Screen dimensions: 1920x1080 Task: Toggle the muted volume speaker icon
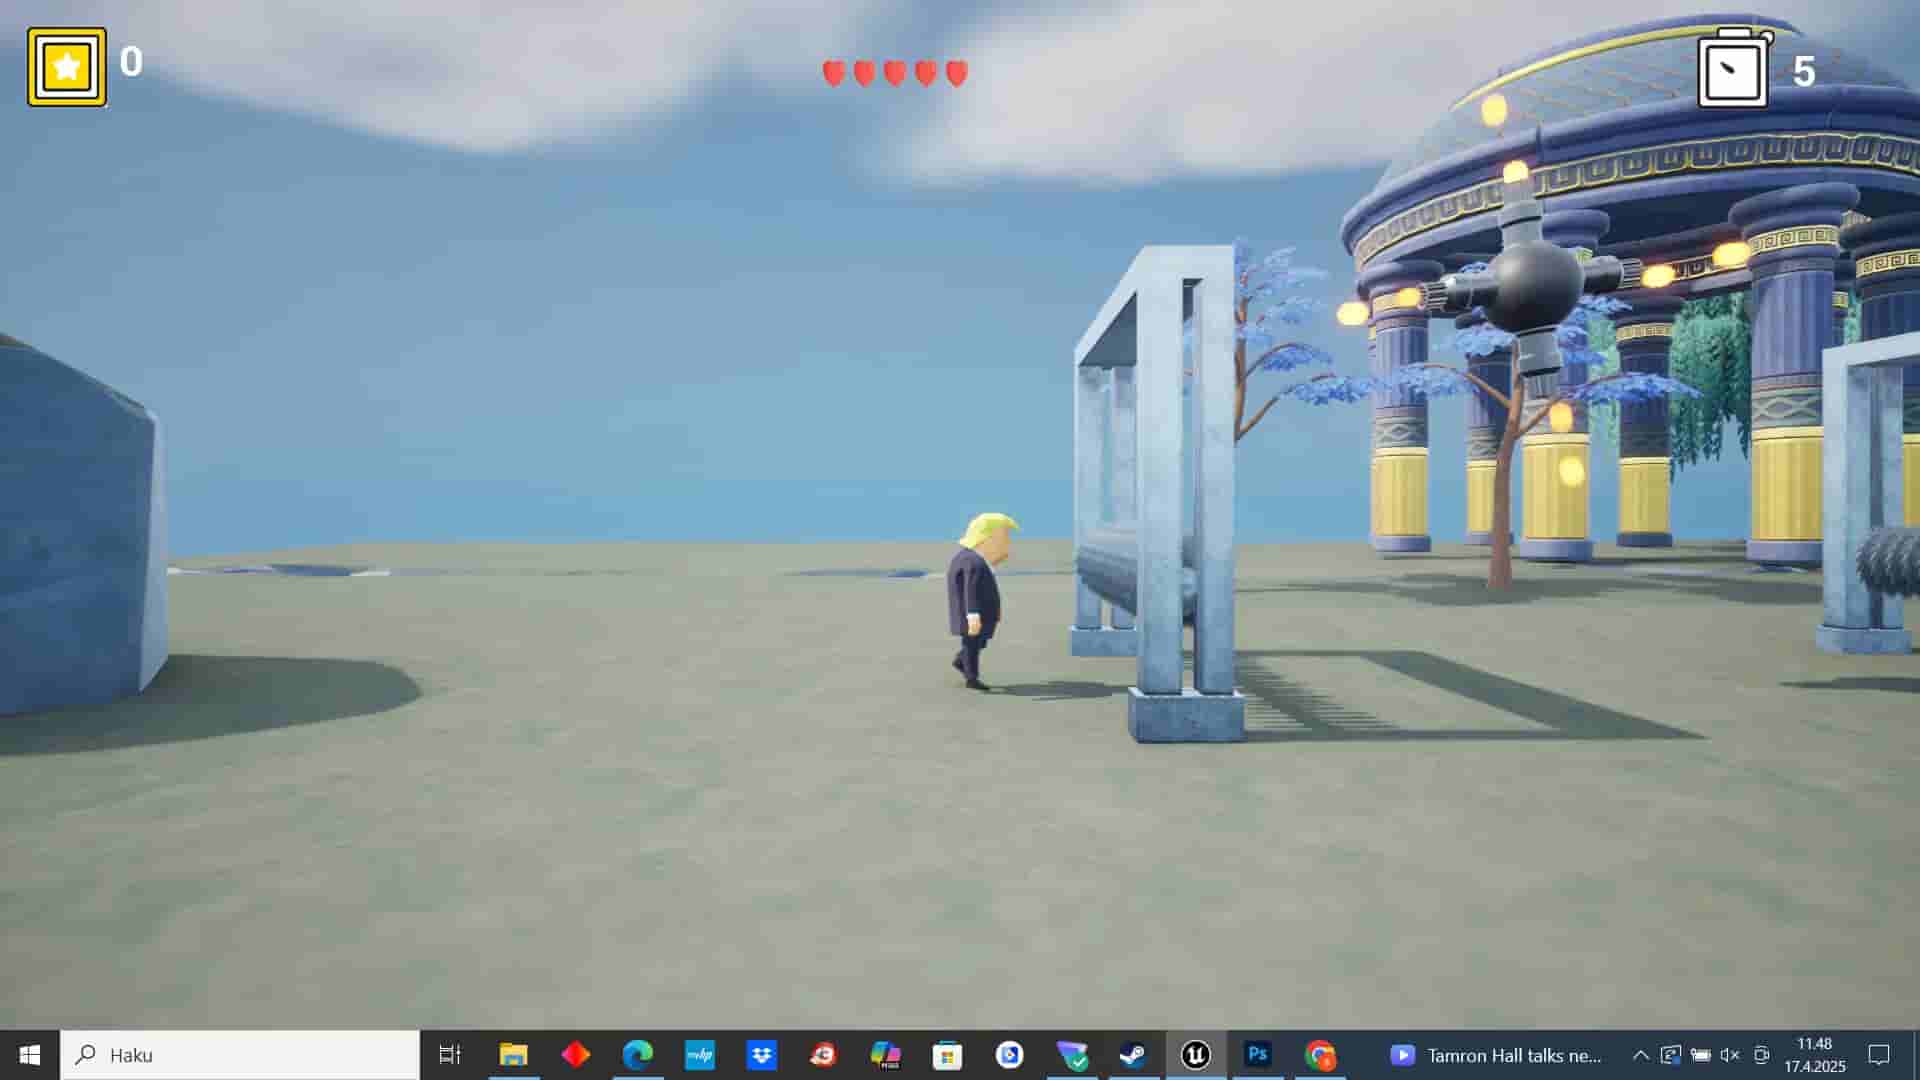1730,1054
